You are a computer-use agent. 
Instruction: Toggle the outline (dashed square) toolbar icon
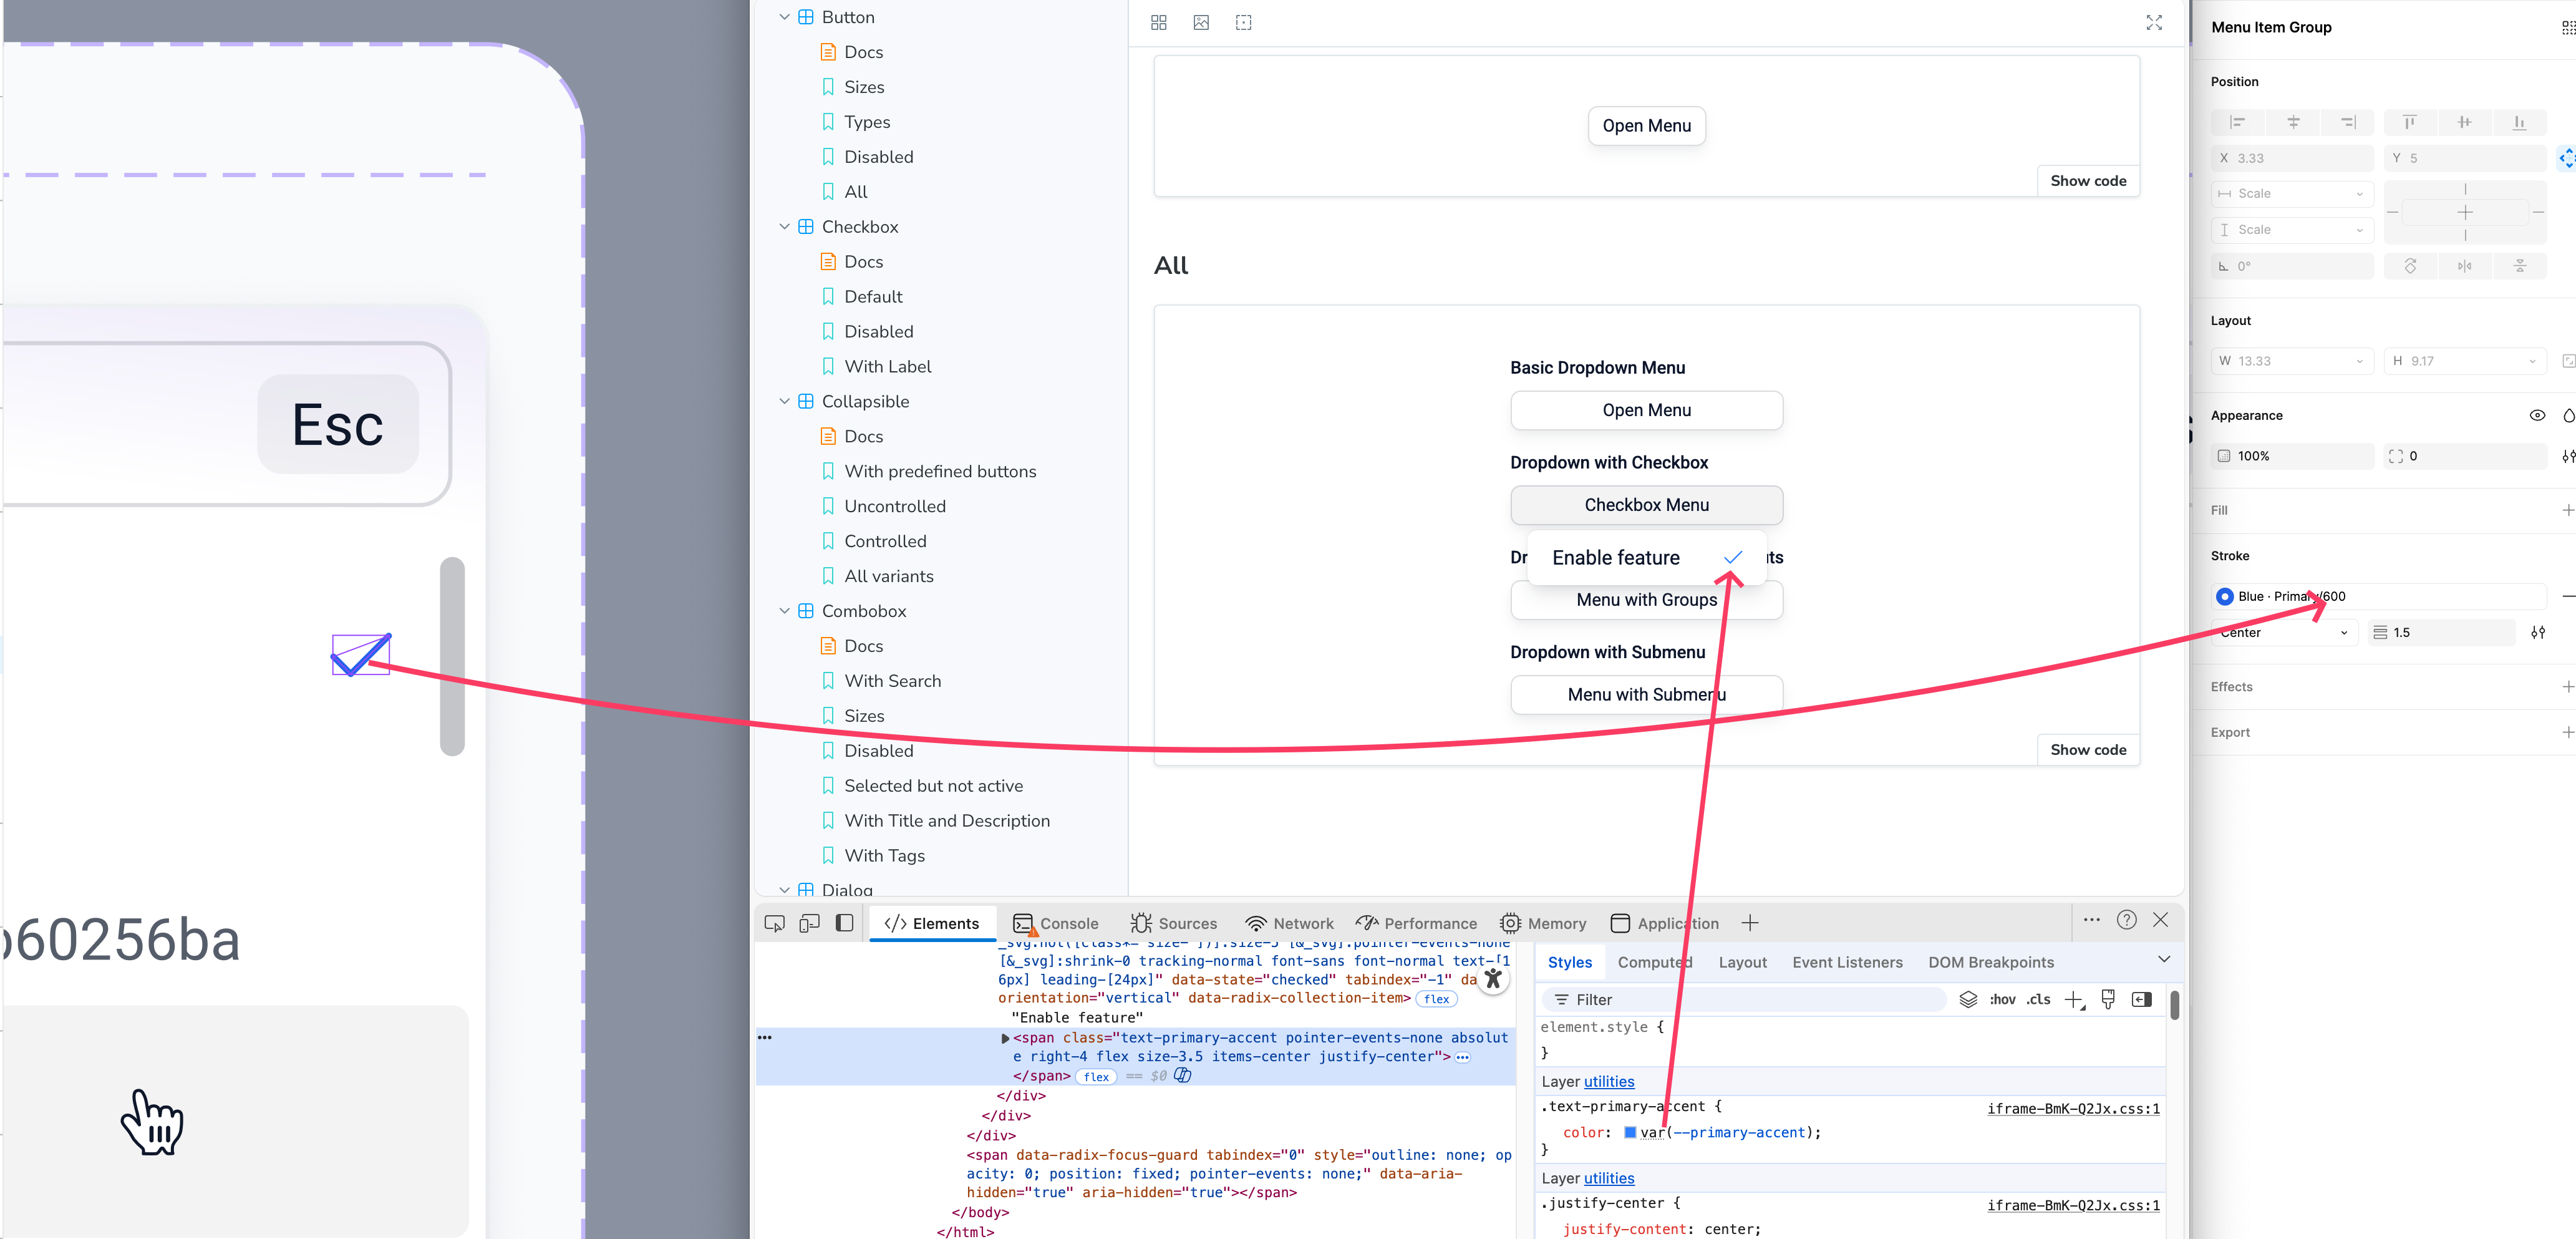click(x=1243, y=23)
